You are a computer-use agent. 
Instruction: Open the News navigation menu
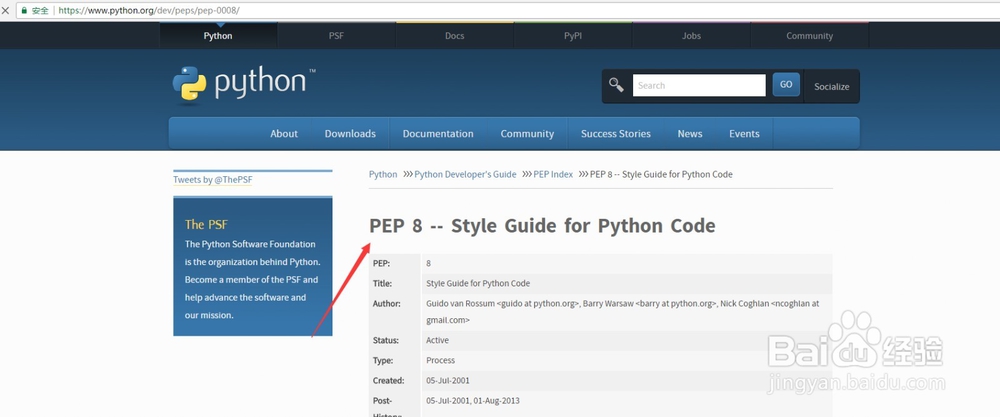[x=690, y=134]
